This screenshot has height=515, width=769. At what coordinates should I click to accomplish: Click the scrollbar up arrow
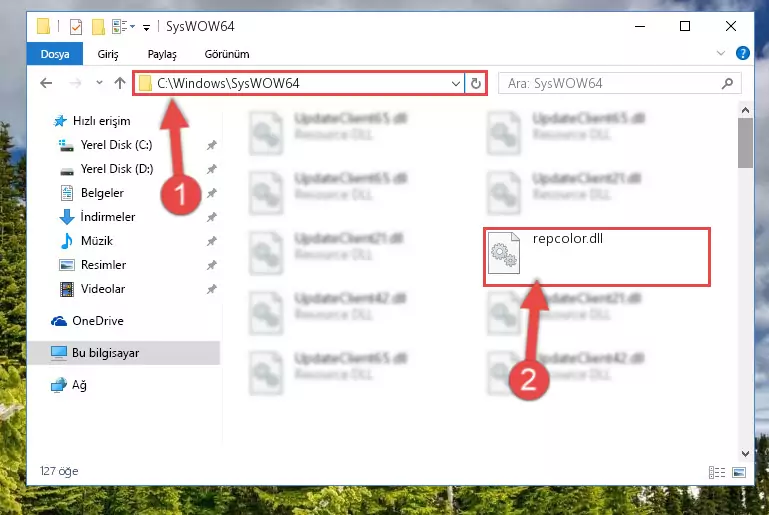point(745,110)
